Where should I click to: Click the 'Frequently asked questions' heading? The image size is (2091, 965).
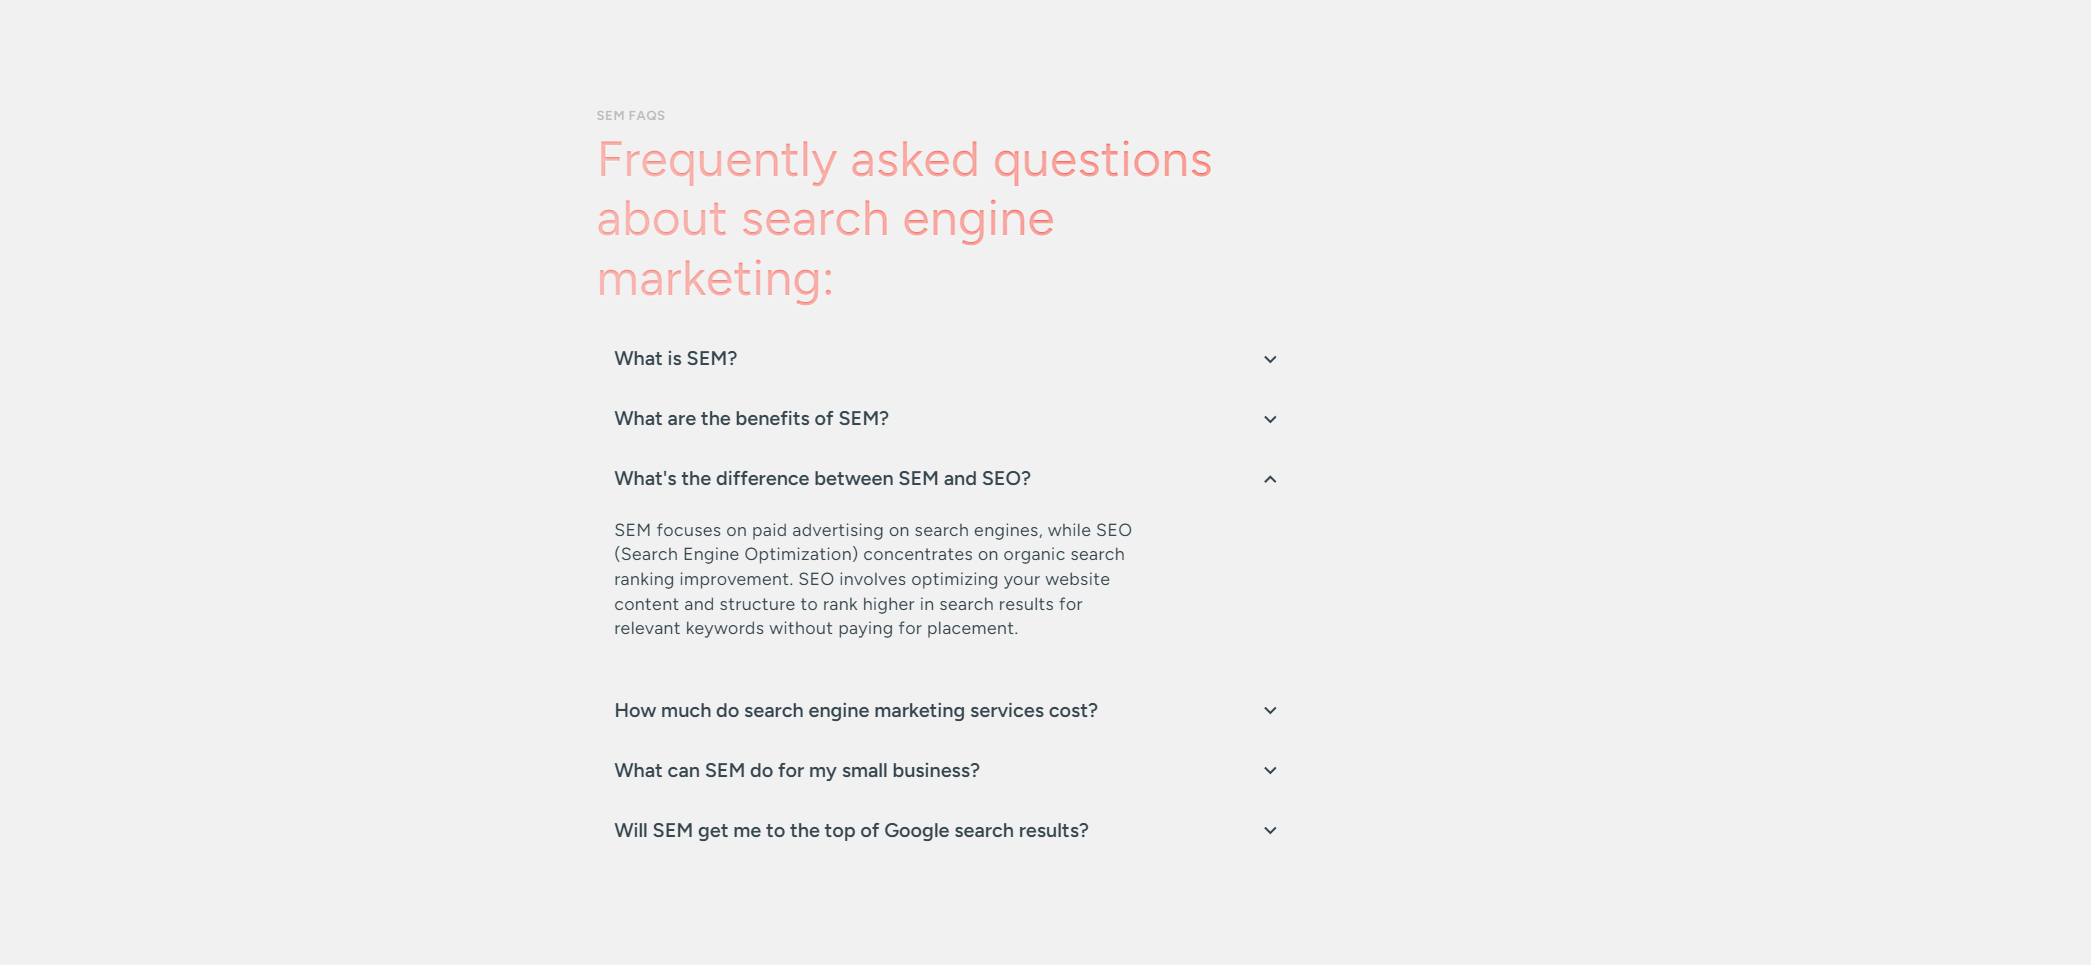(x=904, y=160)
